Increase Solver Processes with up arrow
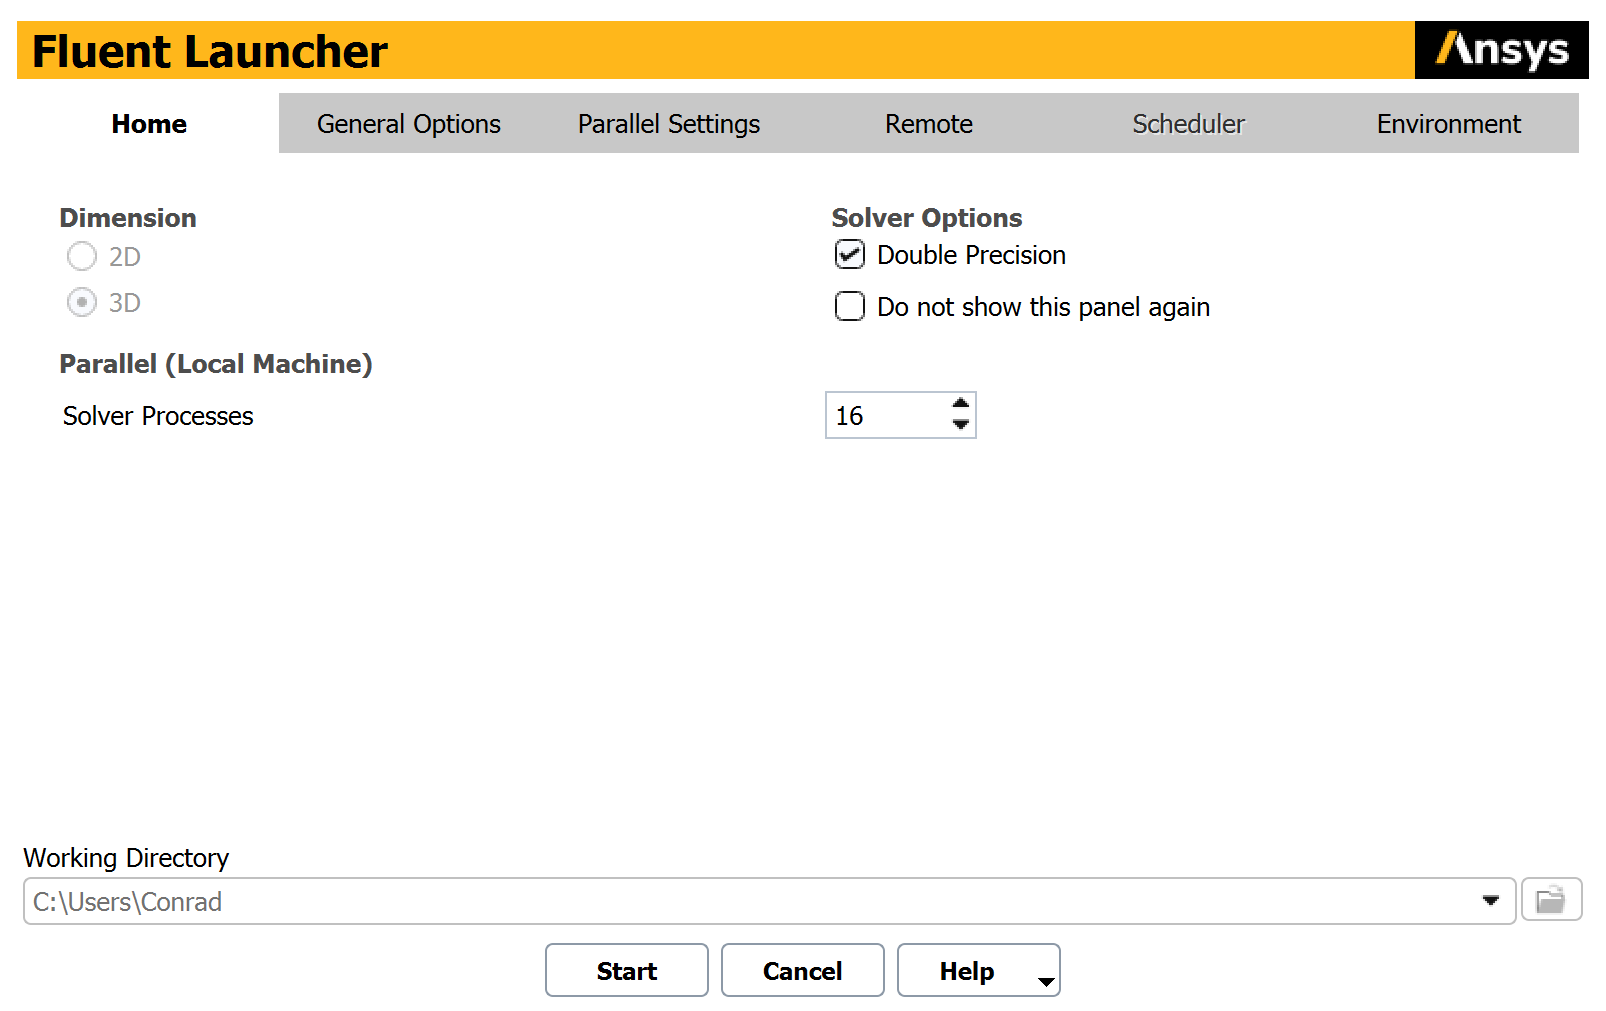Screen dimensions: 1606x1011 pos(960,404)
